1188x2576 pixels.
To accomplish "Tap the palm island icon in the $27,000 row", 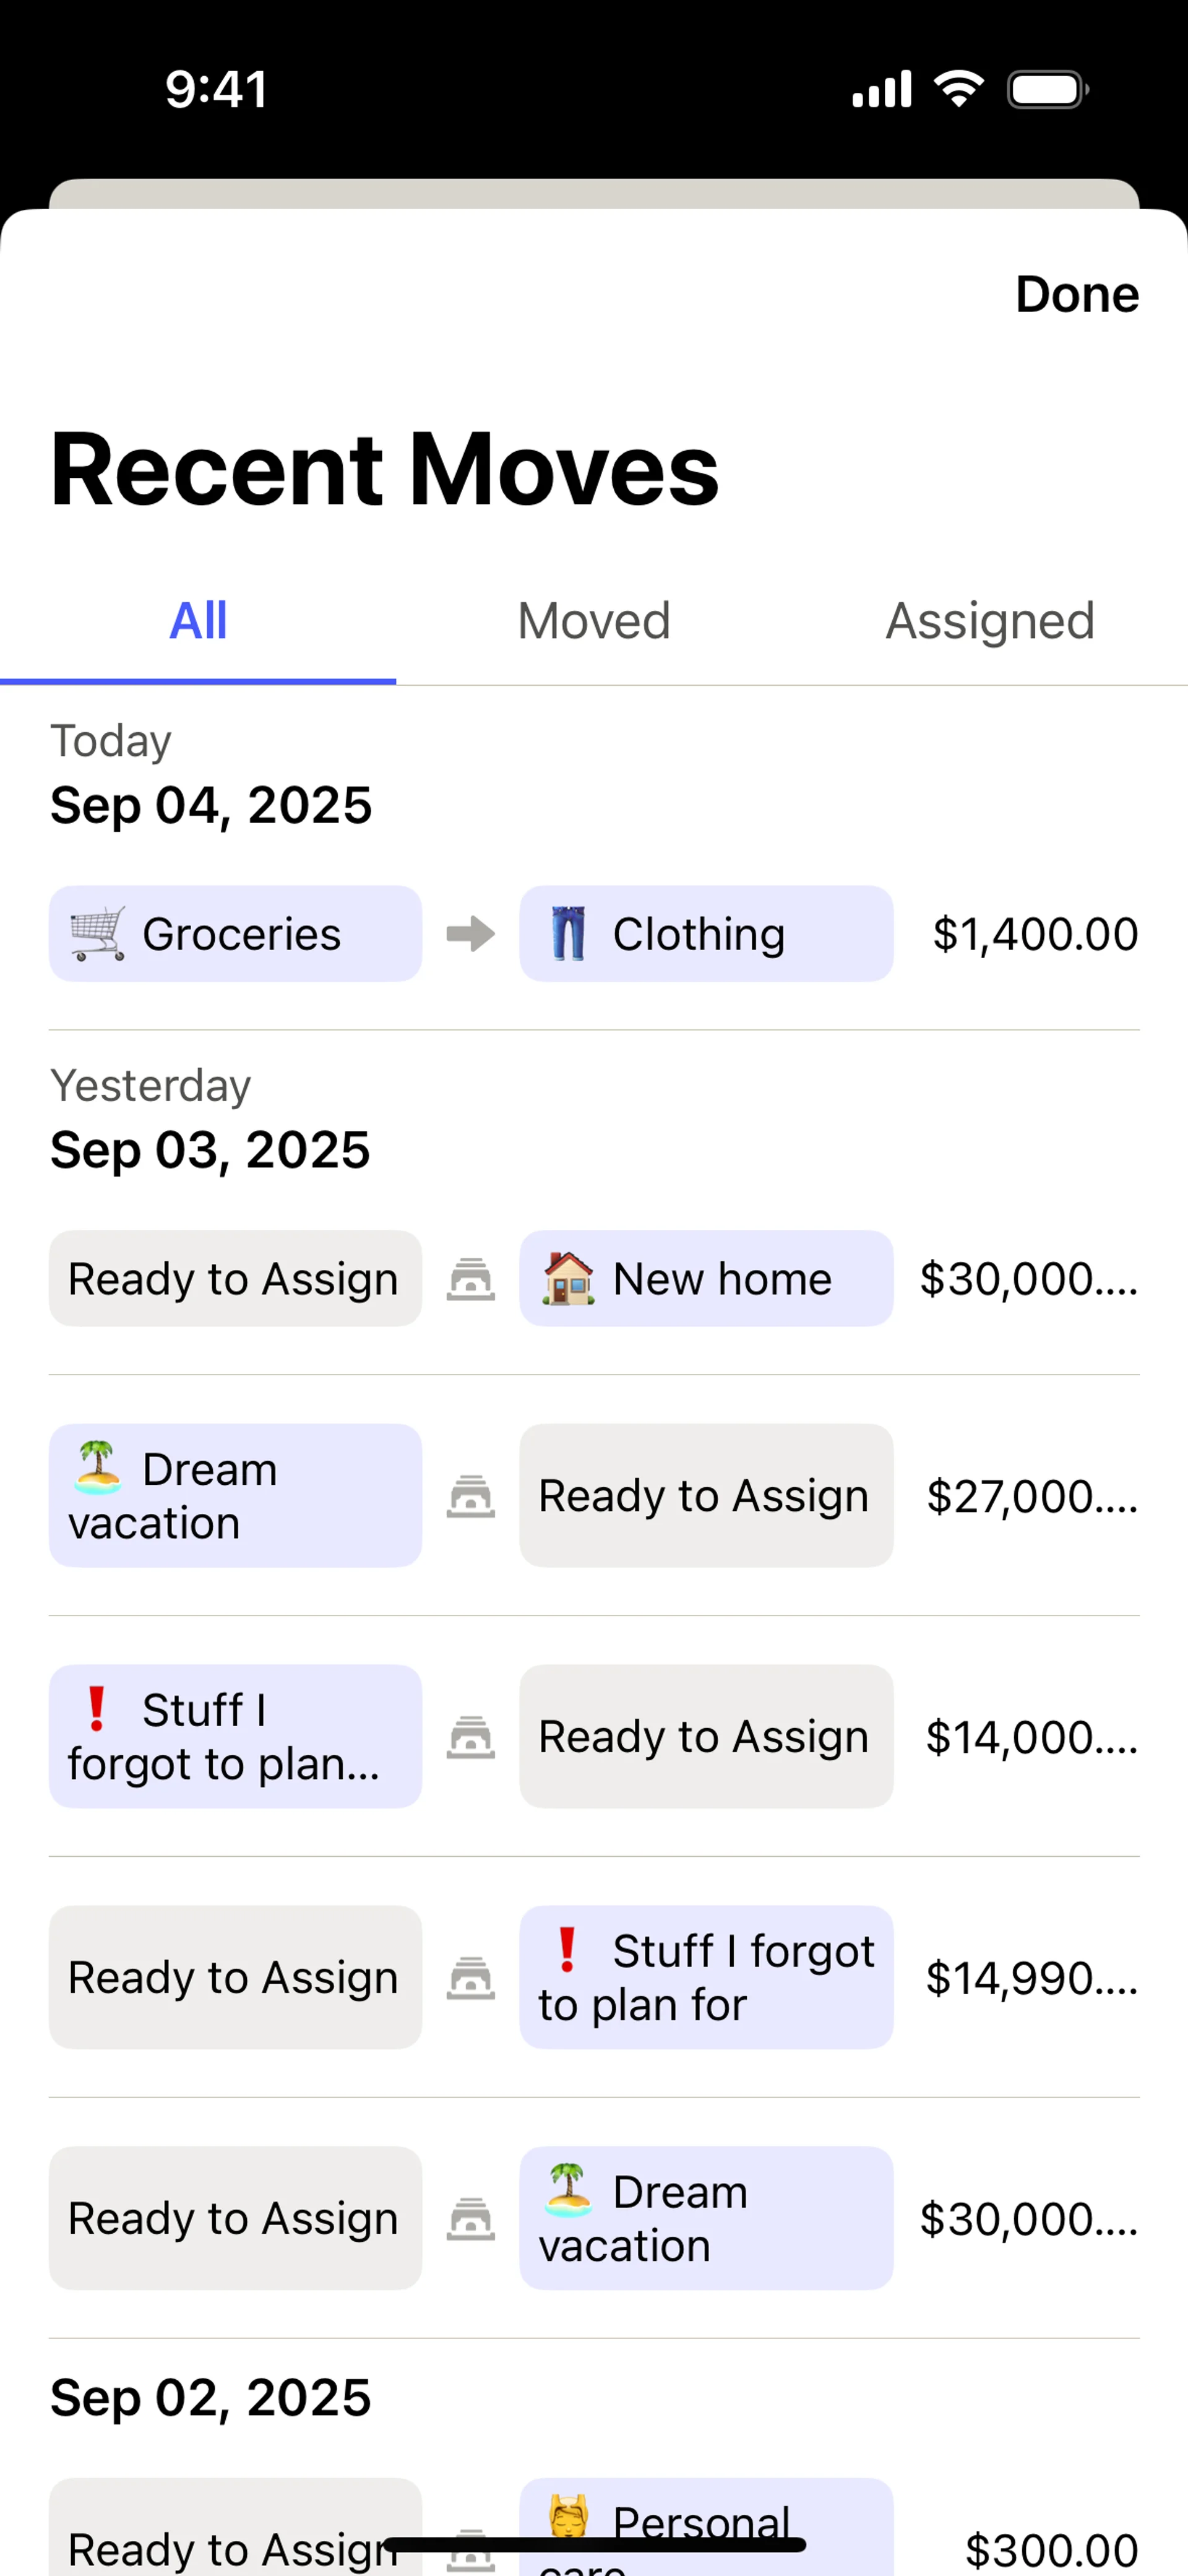I will (x=98, y=1468).
